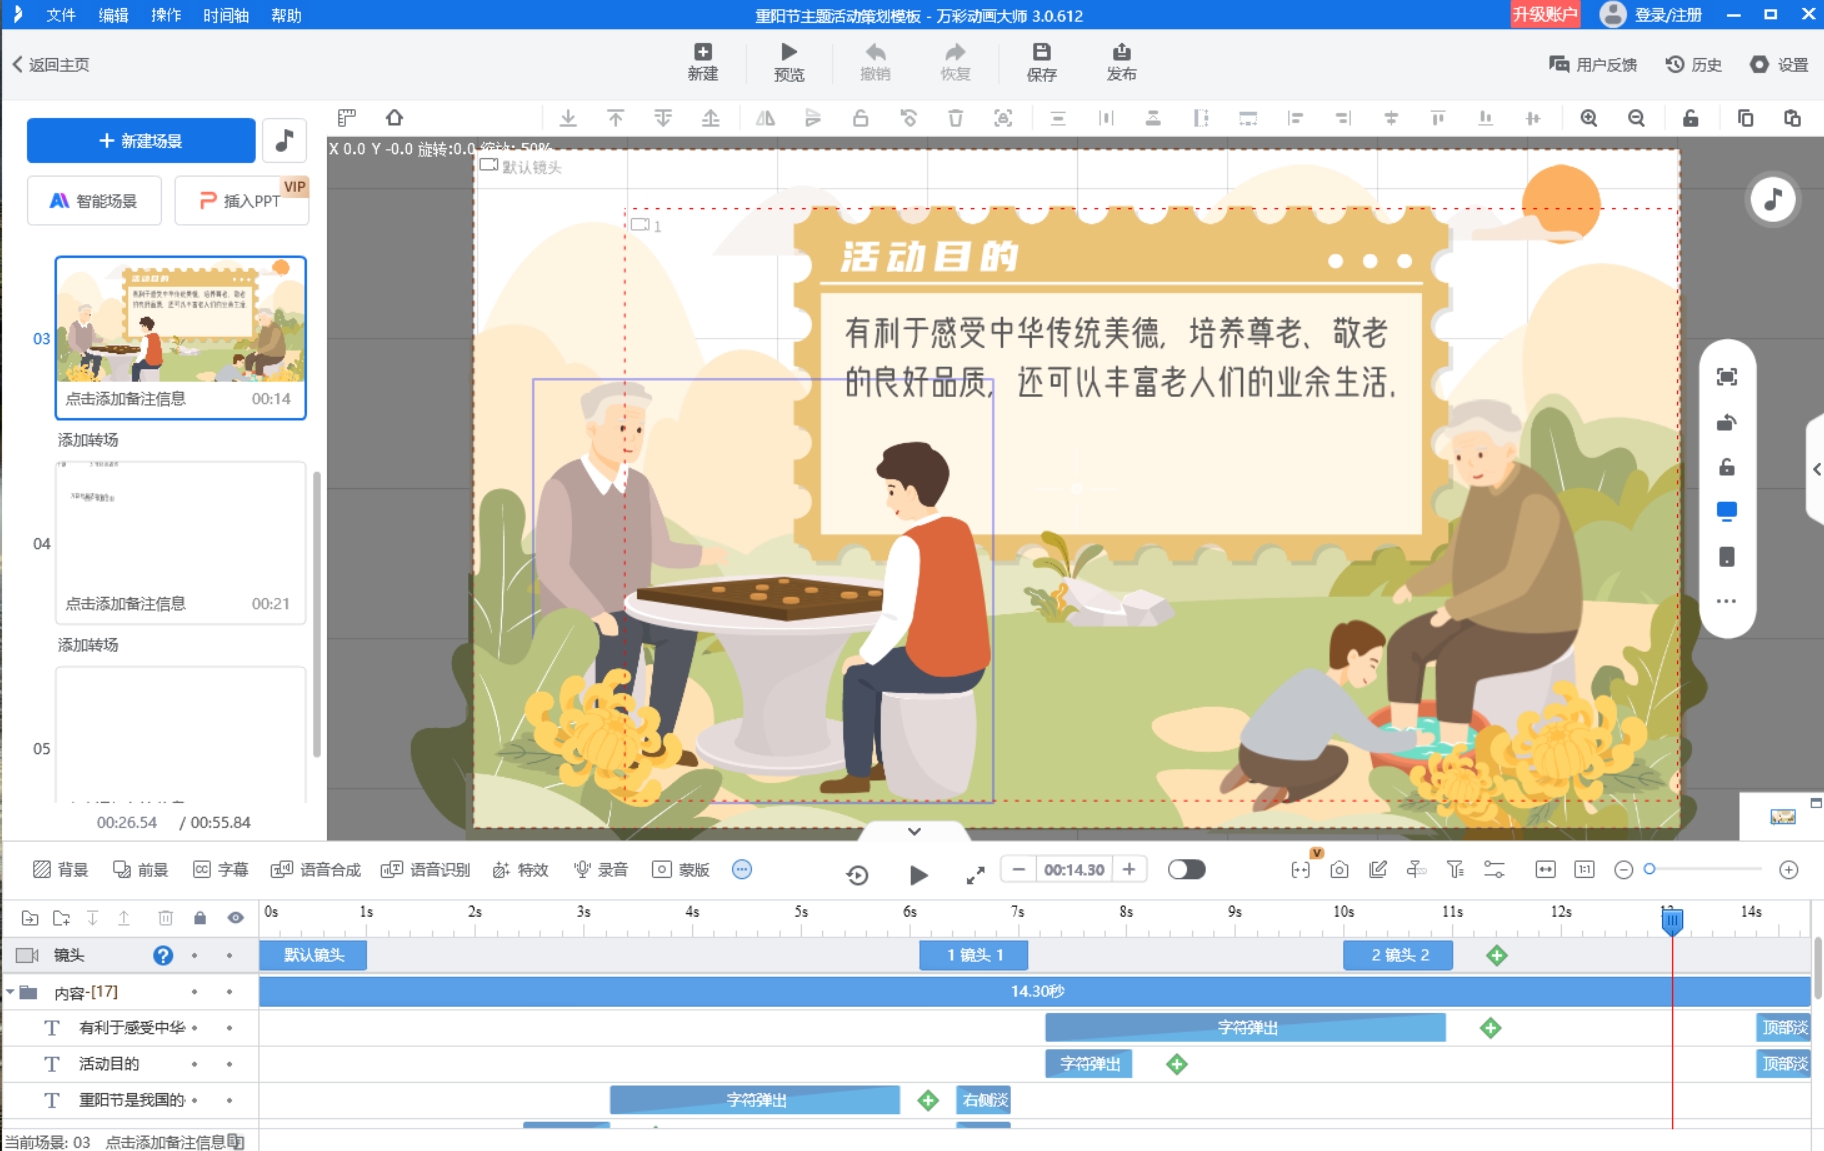This screenshot has height=1151, width=1824.
Task: Click the round music note button on canvas
Action: (1773, 199)
